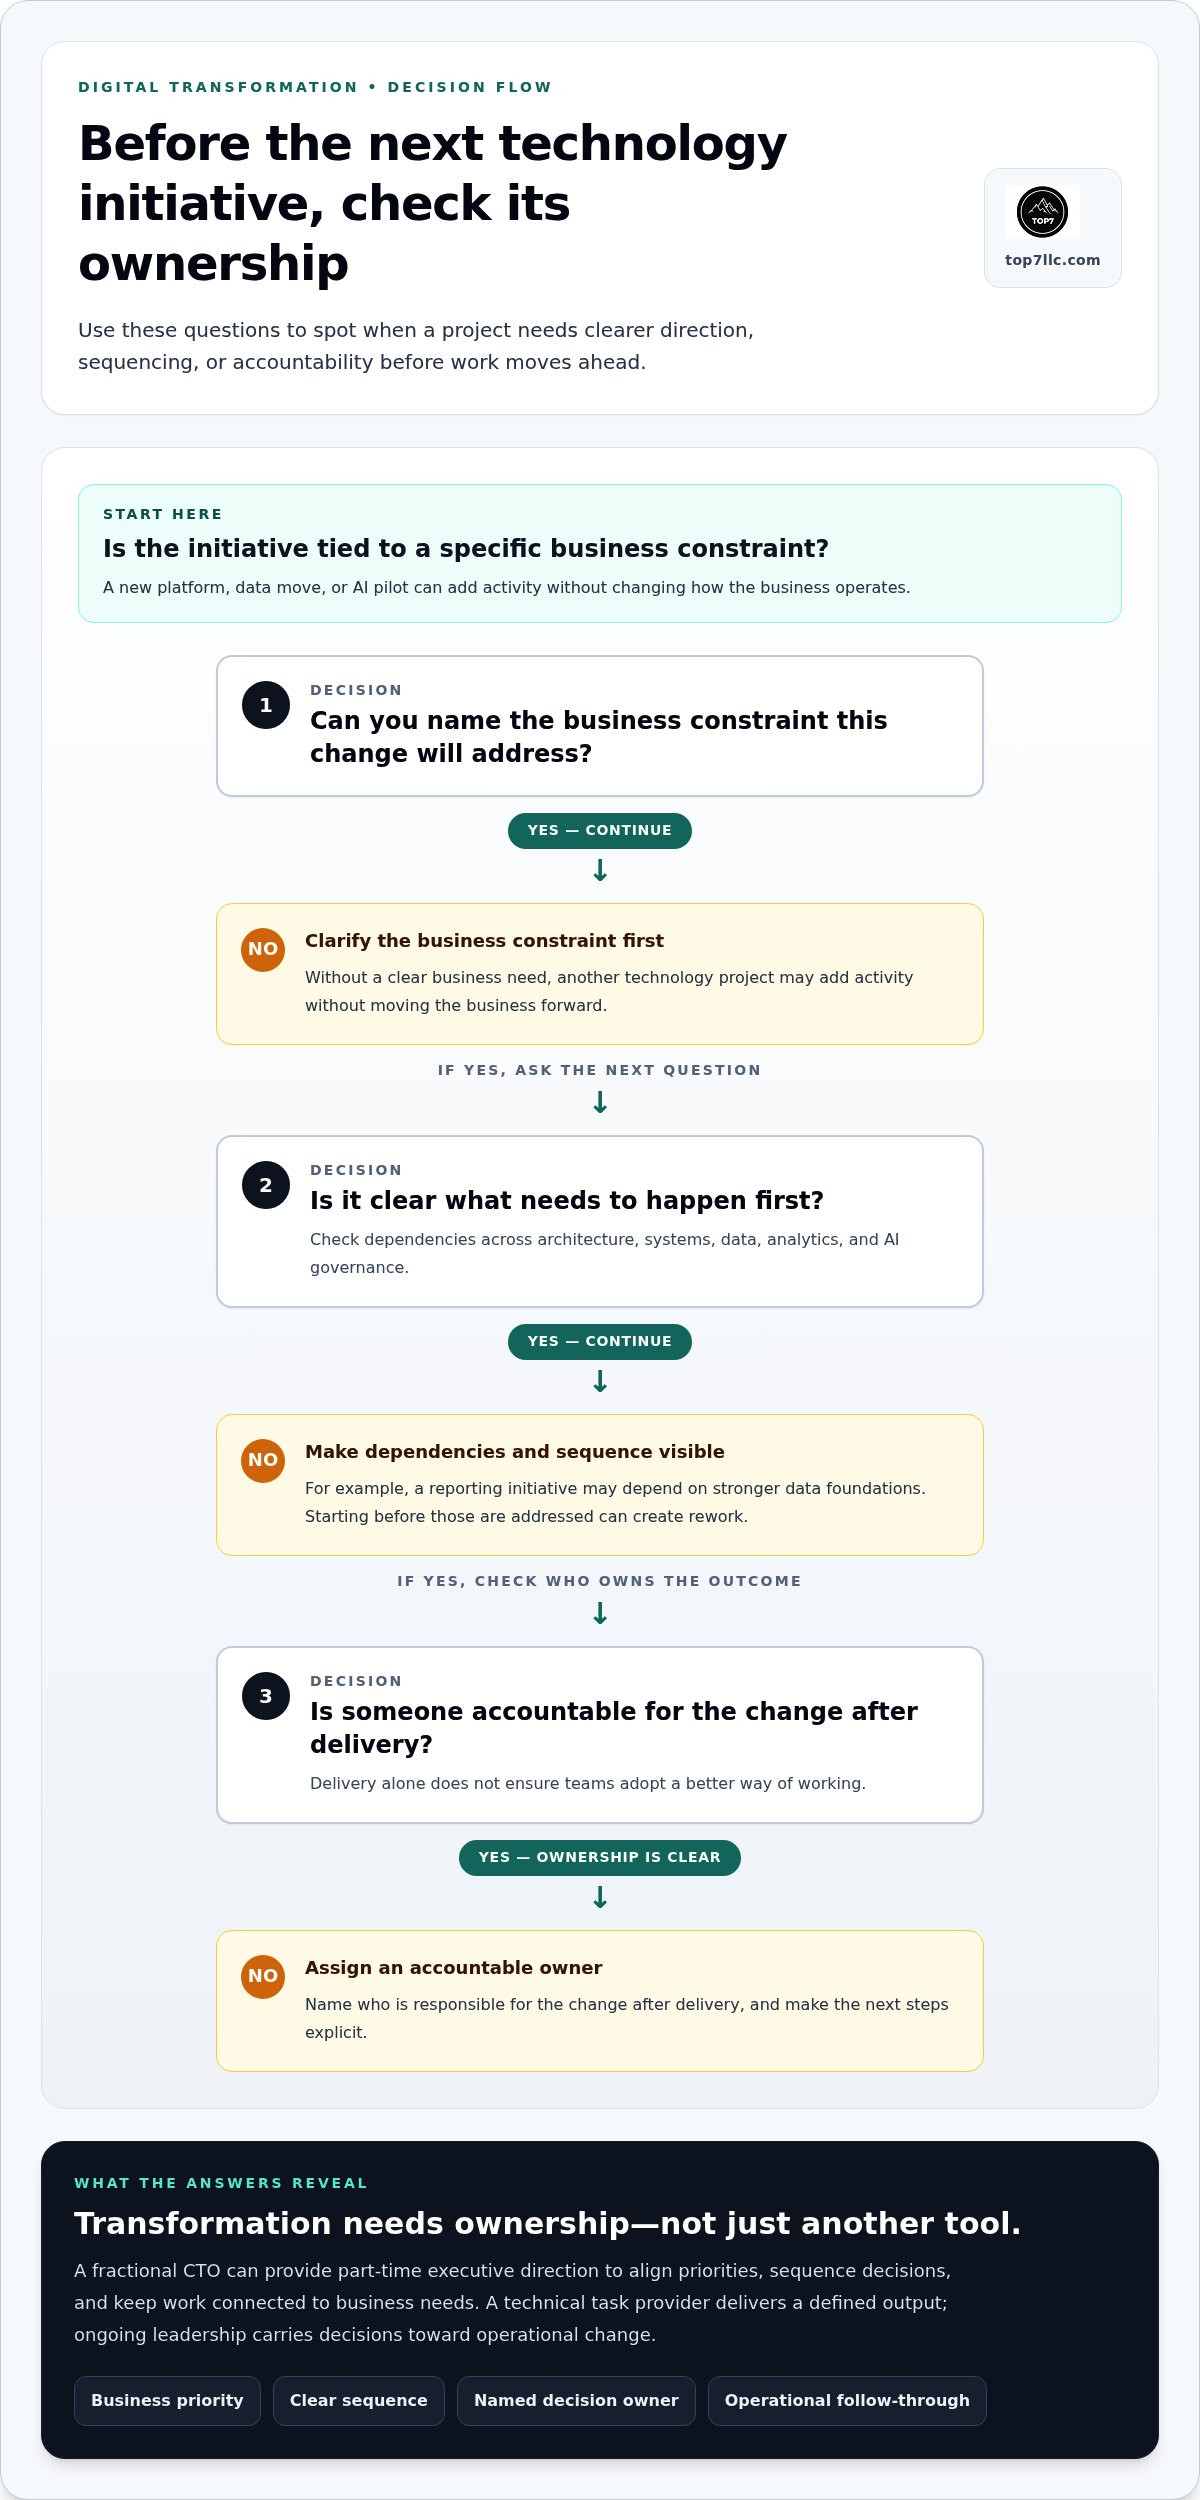
Task: Click the YES — OWNERSHIP IS CLEAR pill
Action: (x=600, y=1858)
